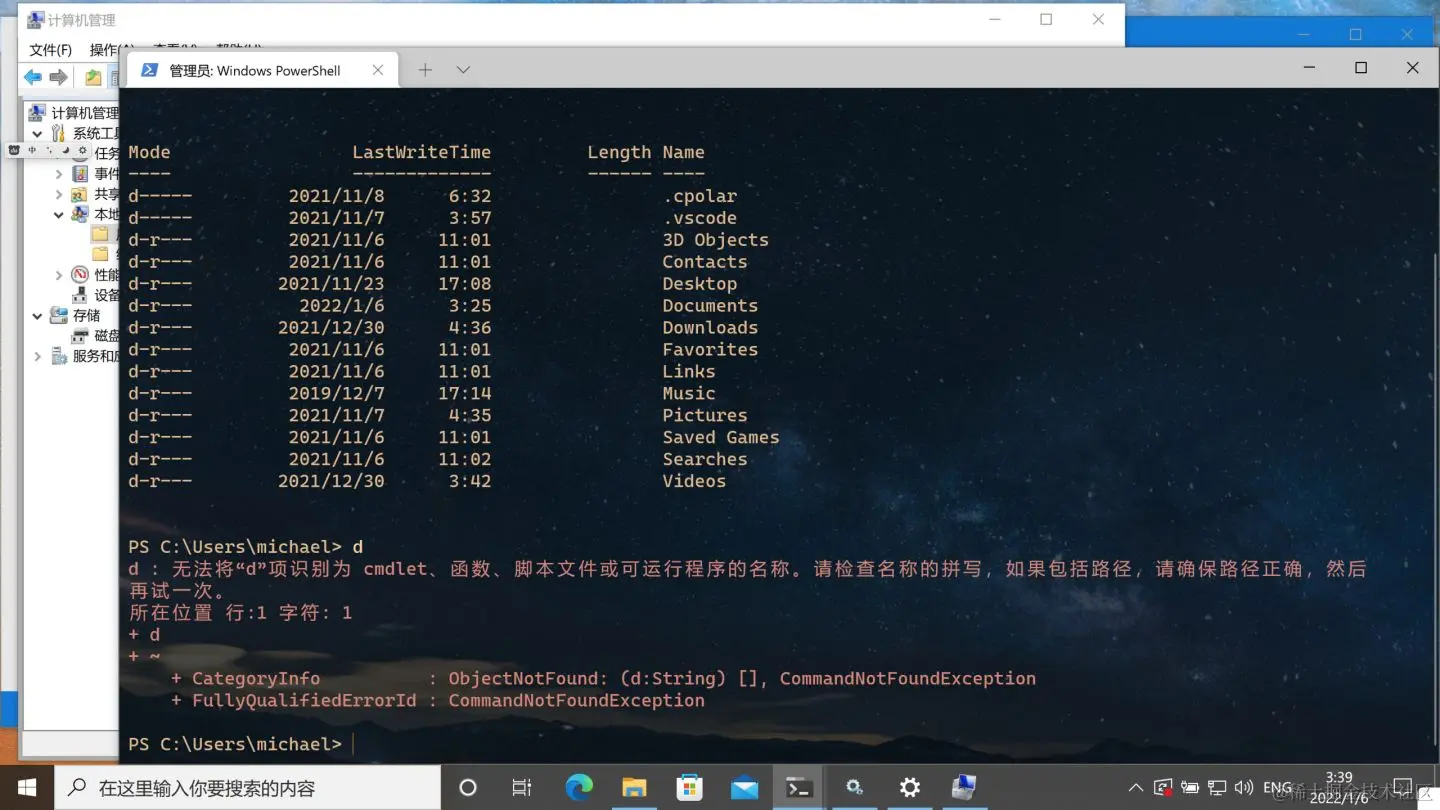The image size is (1440, 810).
Task: Click the up-folder icon in Computer Management toolbar
Action: (93, 77)
